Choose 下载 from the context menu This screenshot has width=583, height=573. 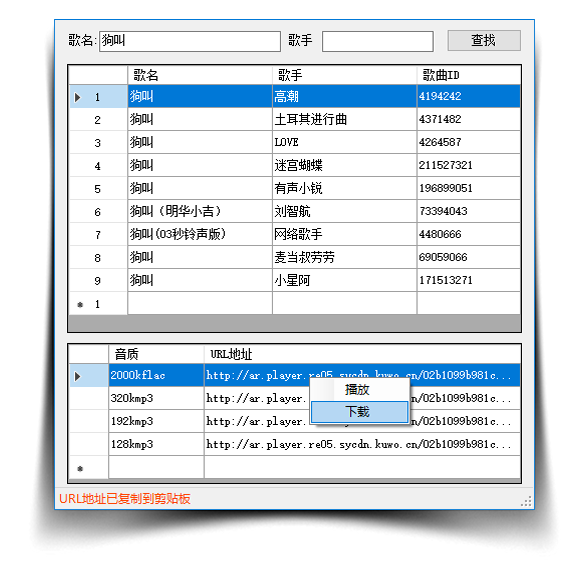(360, 412)
